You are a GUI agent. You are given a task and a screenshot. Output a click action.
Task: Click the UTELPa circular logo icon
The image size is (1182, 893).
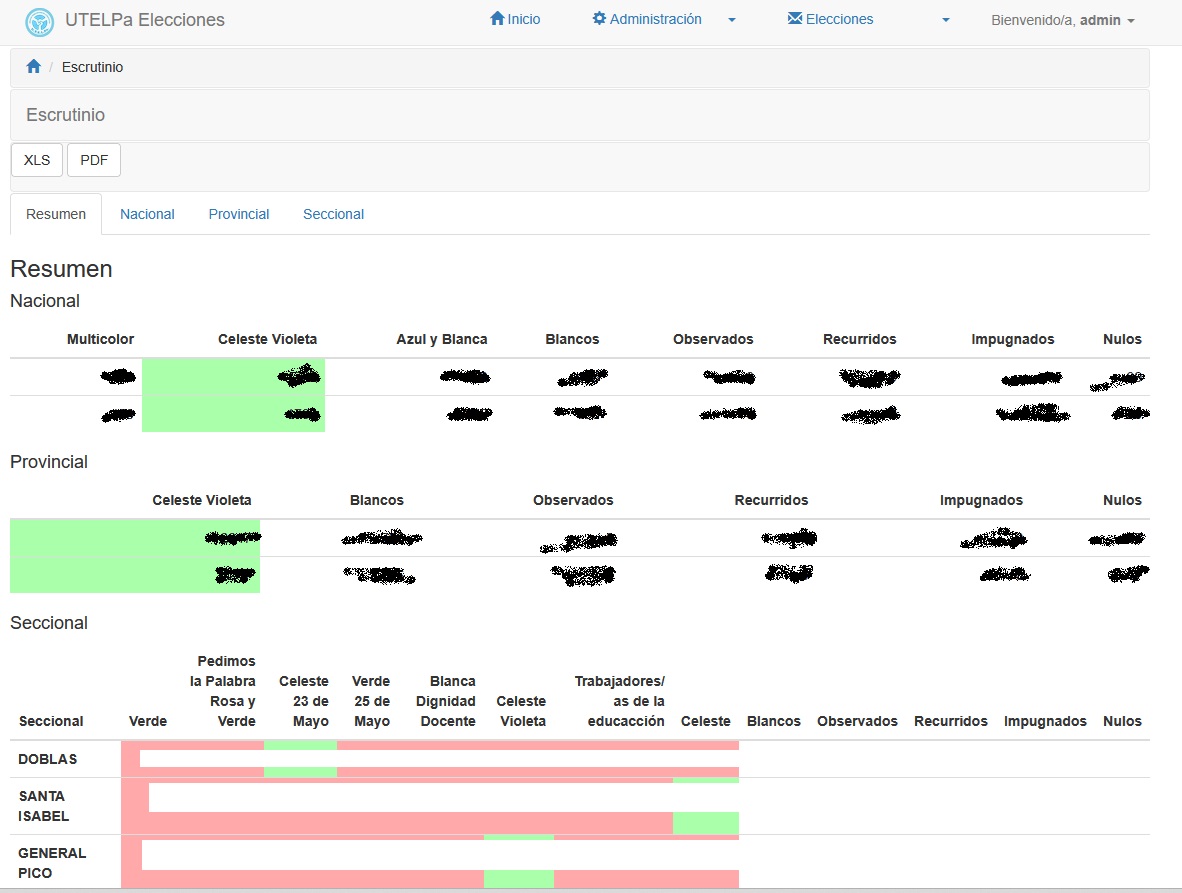[40, 21]
